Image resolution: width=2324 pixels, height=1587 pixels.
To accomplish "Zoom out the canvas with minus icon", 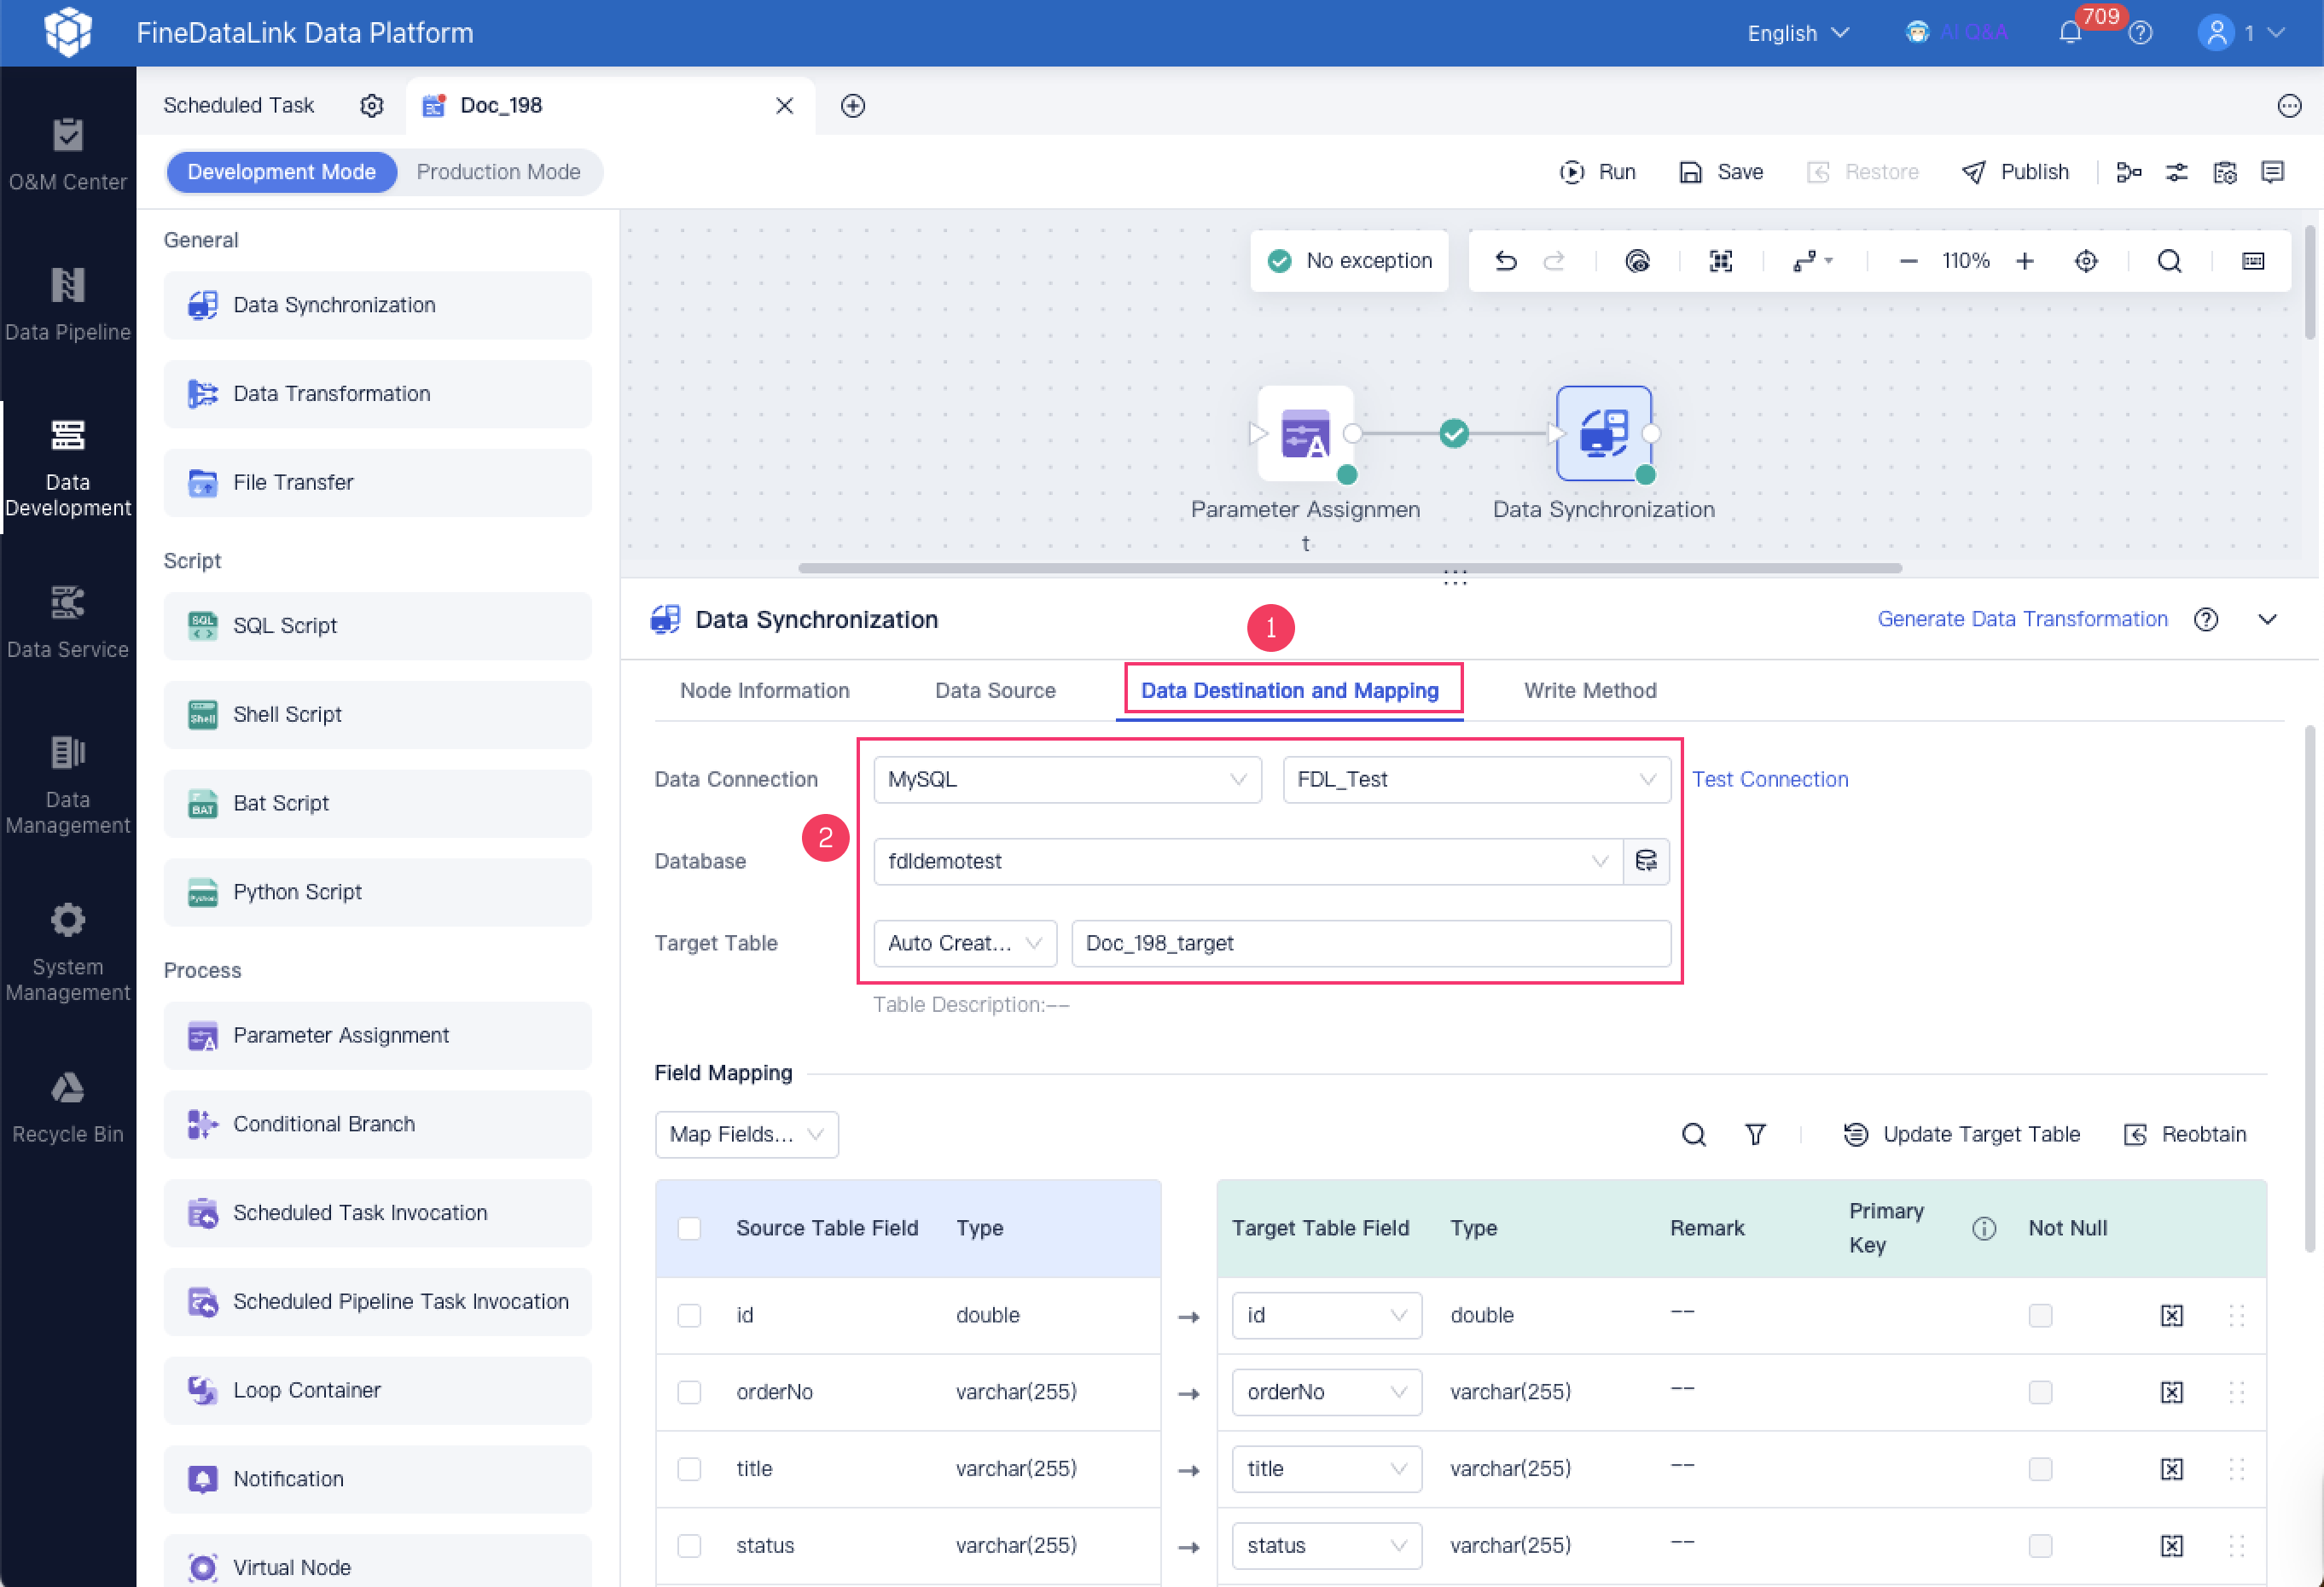I will click(x=1908, y=261).
